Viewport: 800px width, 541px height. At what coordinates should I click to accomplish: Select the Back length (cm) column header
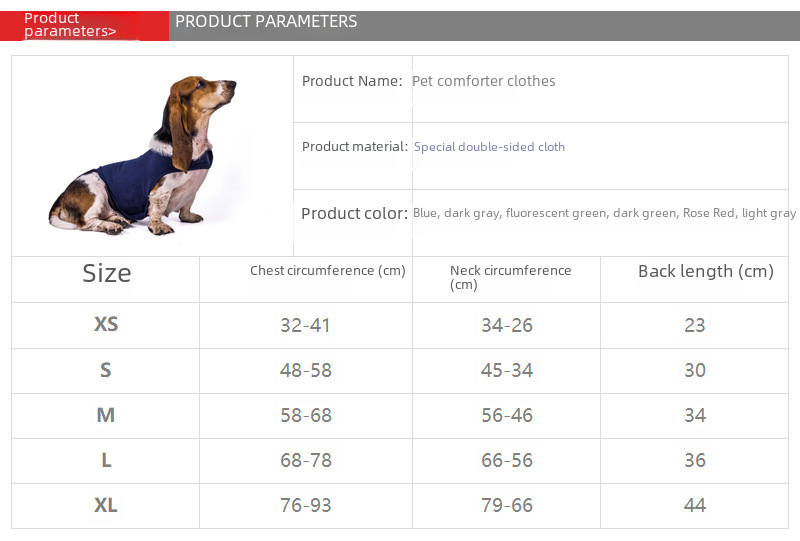pos(705,271)
